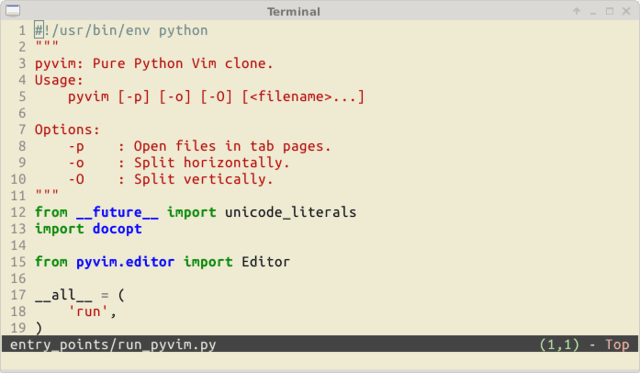Click the Editor class name on line 15
The height and width of the screenshot is (373, 640).
click(266, 262)
